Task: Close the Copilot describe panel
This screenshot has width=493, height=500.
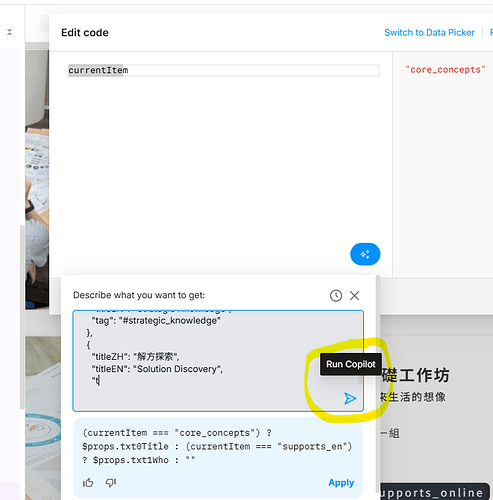Action: 354,295
